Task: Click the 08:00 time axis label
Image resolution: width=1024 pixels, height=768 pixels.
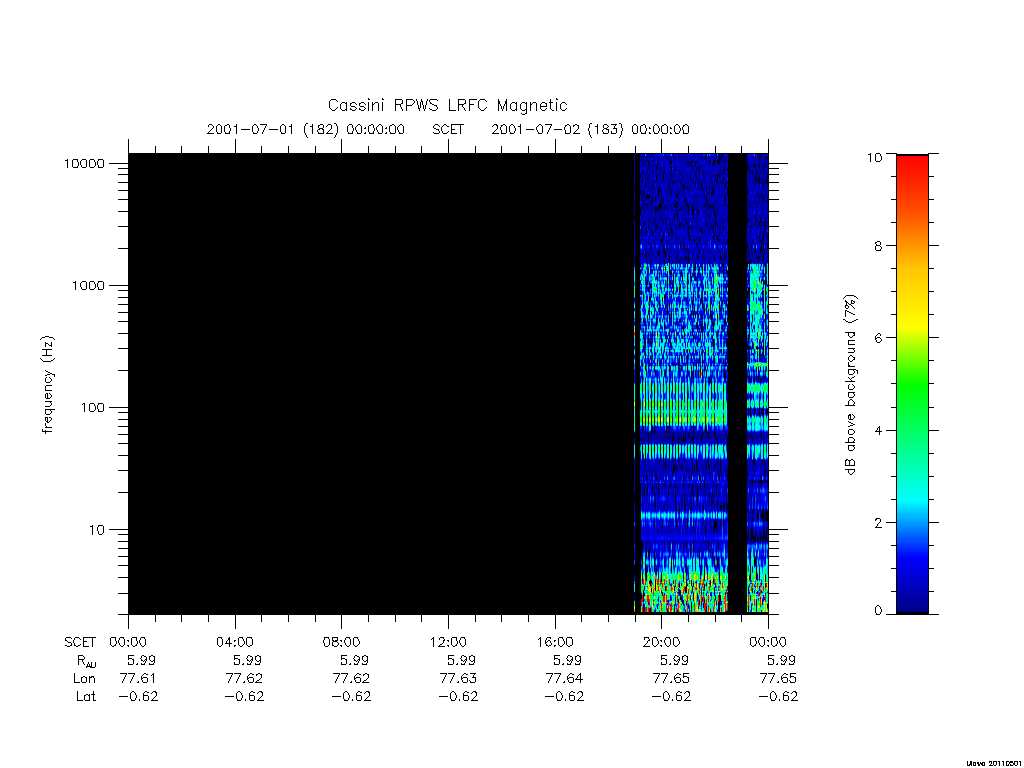Action: point(342,642)
